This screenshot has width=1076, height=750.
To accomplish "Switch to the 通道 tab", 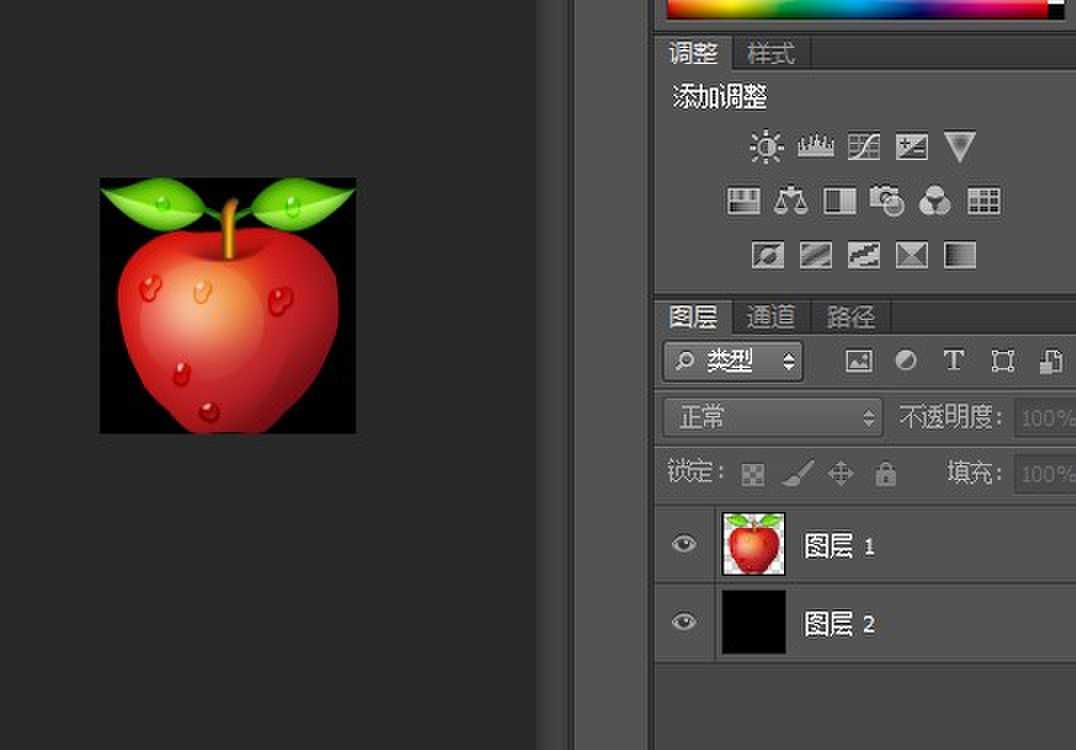I will 771,317.
